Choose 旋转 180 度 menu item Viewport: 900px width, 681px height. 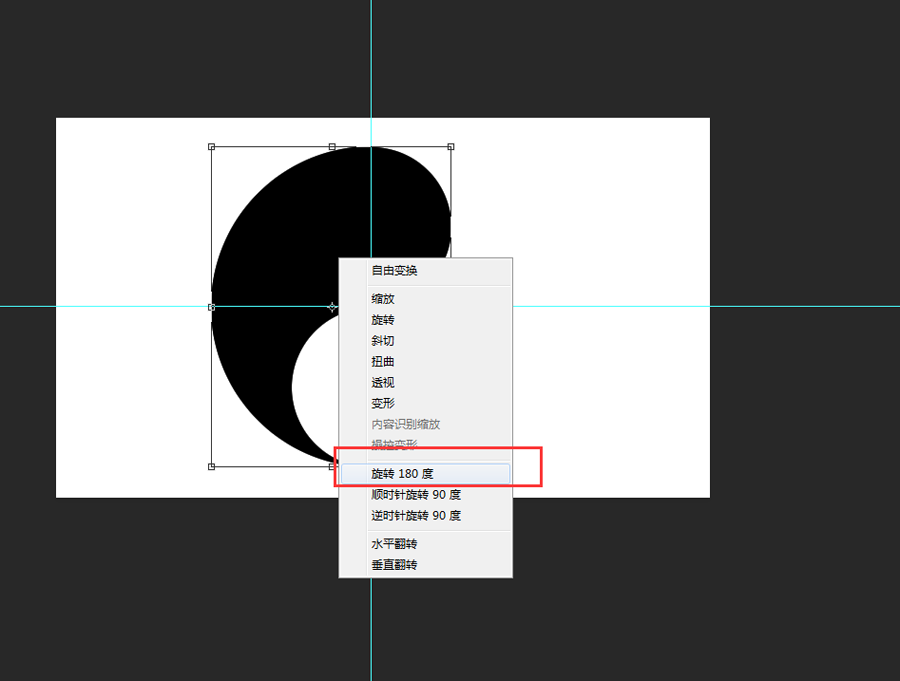(425, 474)
